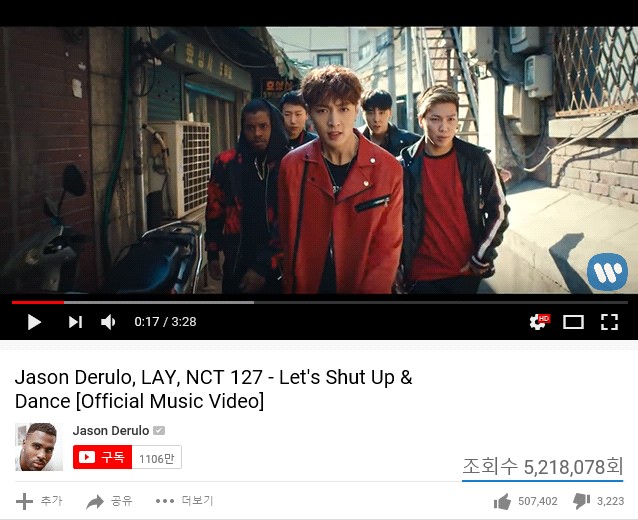Viewport: 638px width, 520px height.
Task: Open the HD quality settings gear
Action: tap(539, 321)
